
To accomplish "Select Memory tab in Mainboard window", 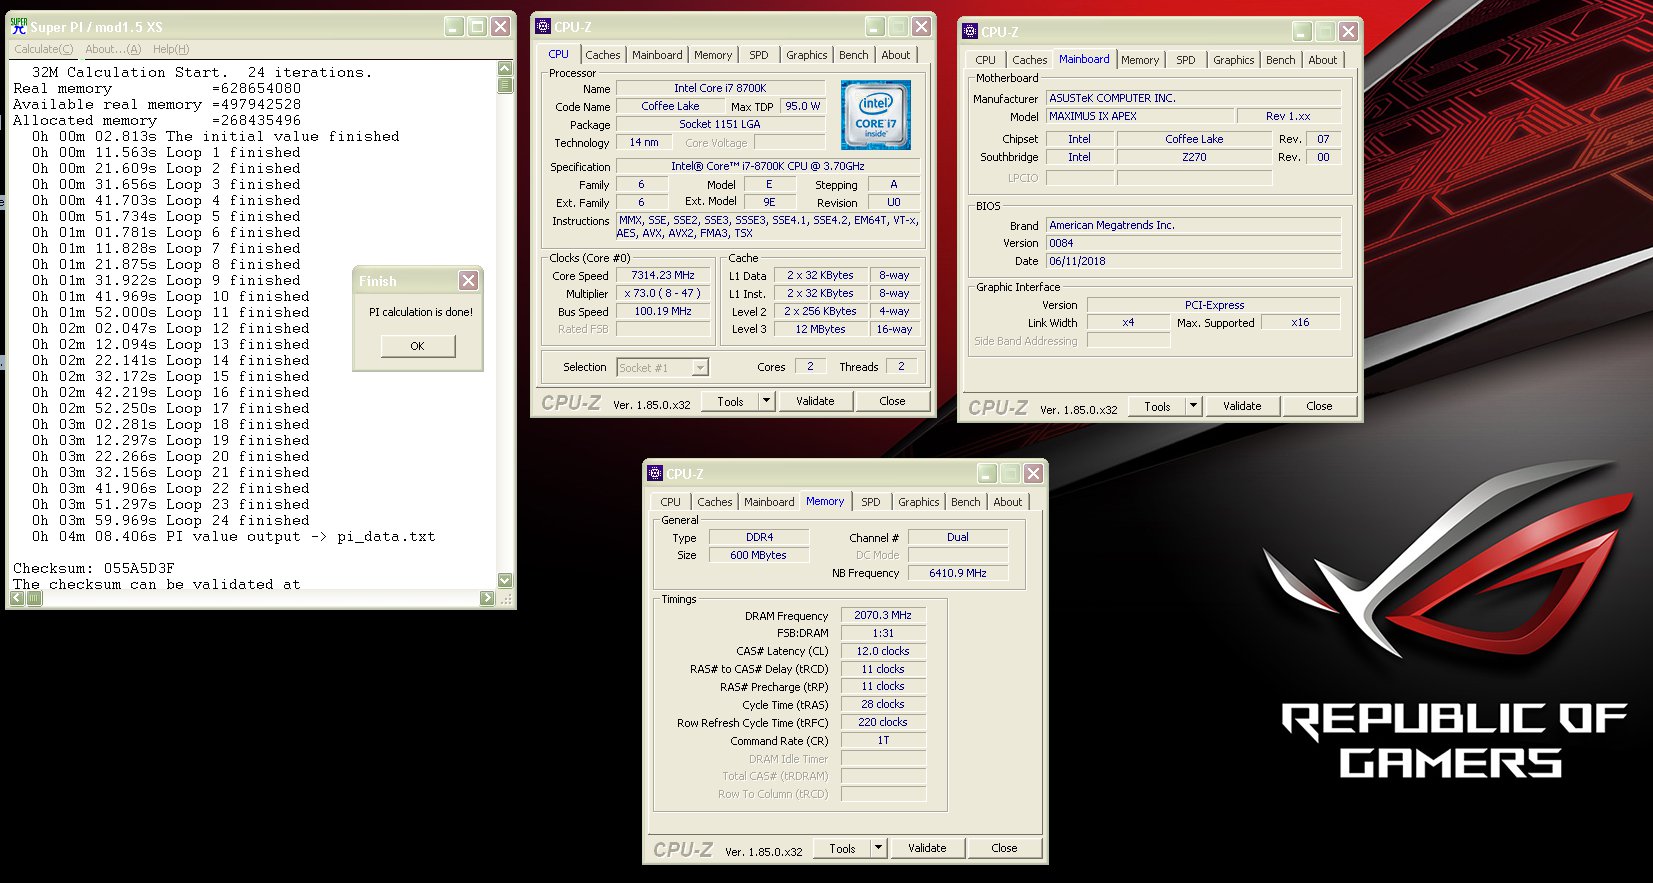I will tap(1140, 60).
